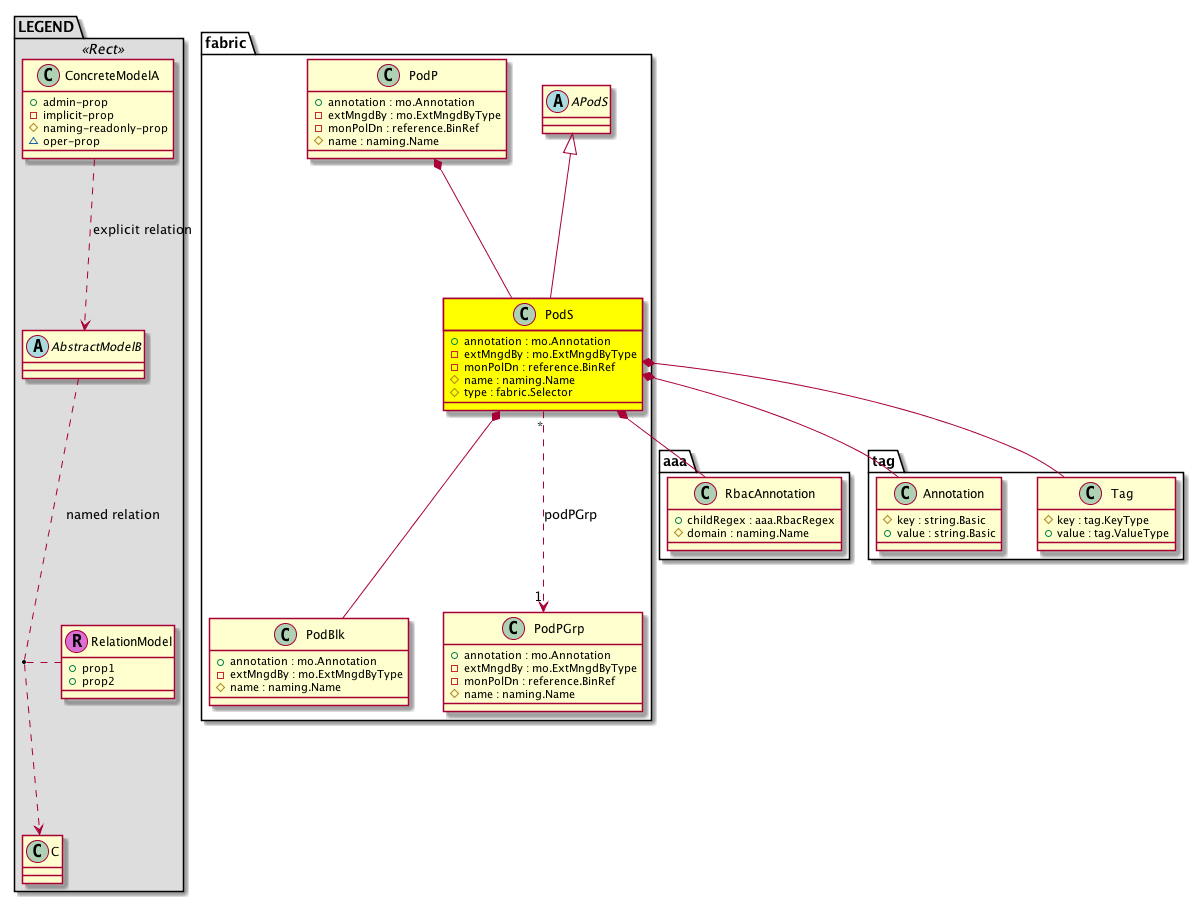Click the 'explicit relation' label
This screenshot has width=1204, height=902.
point(141,230)
